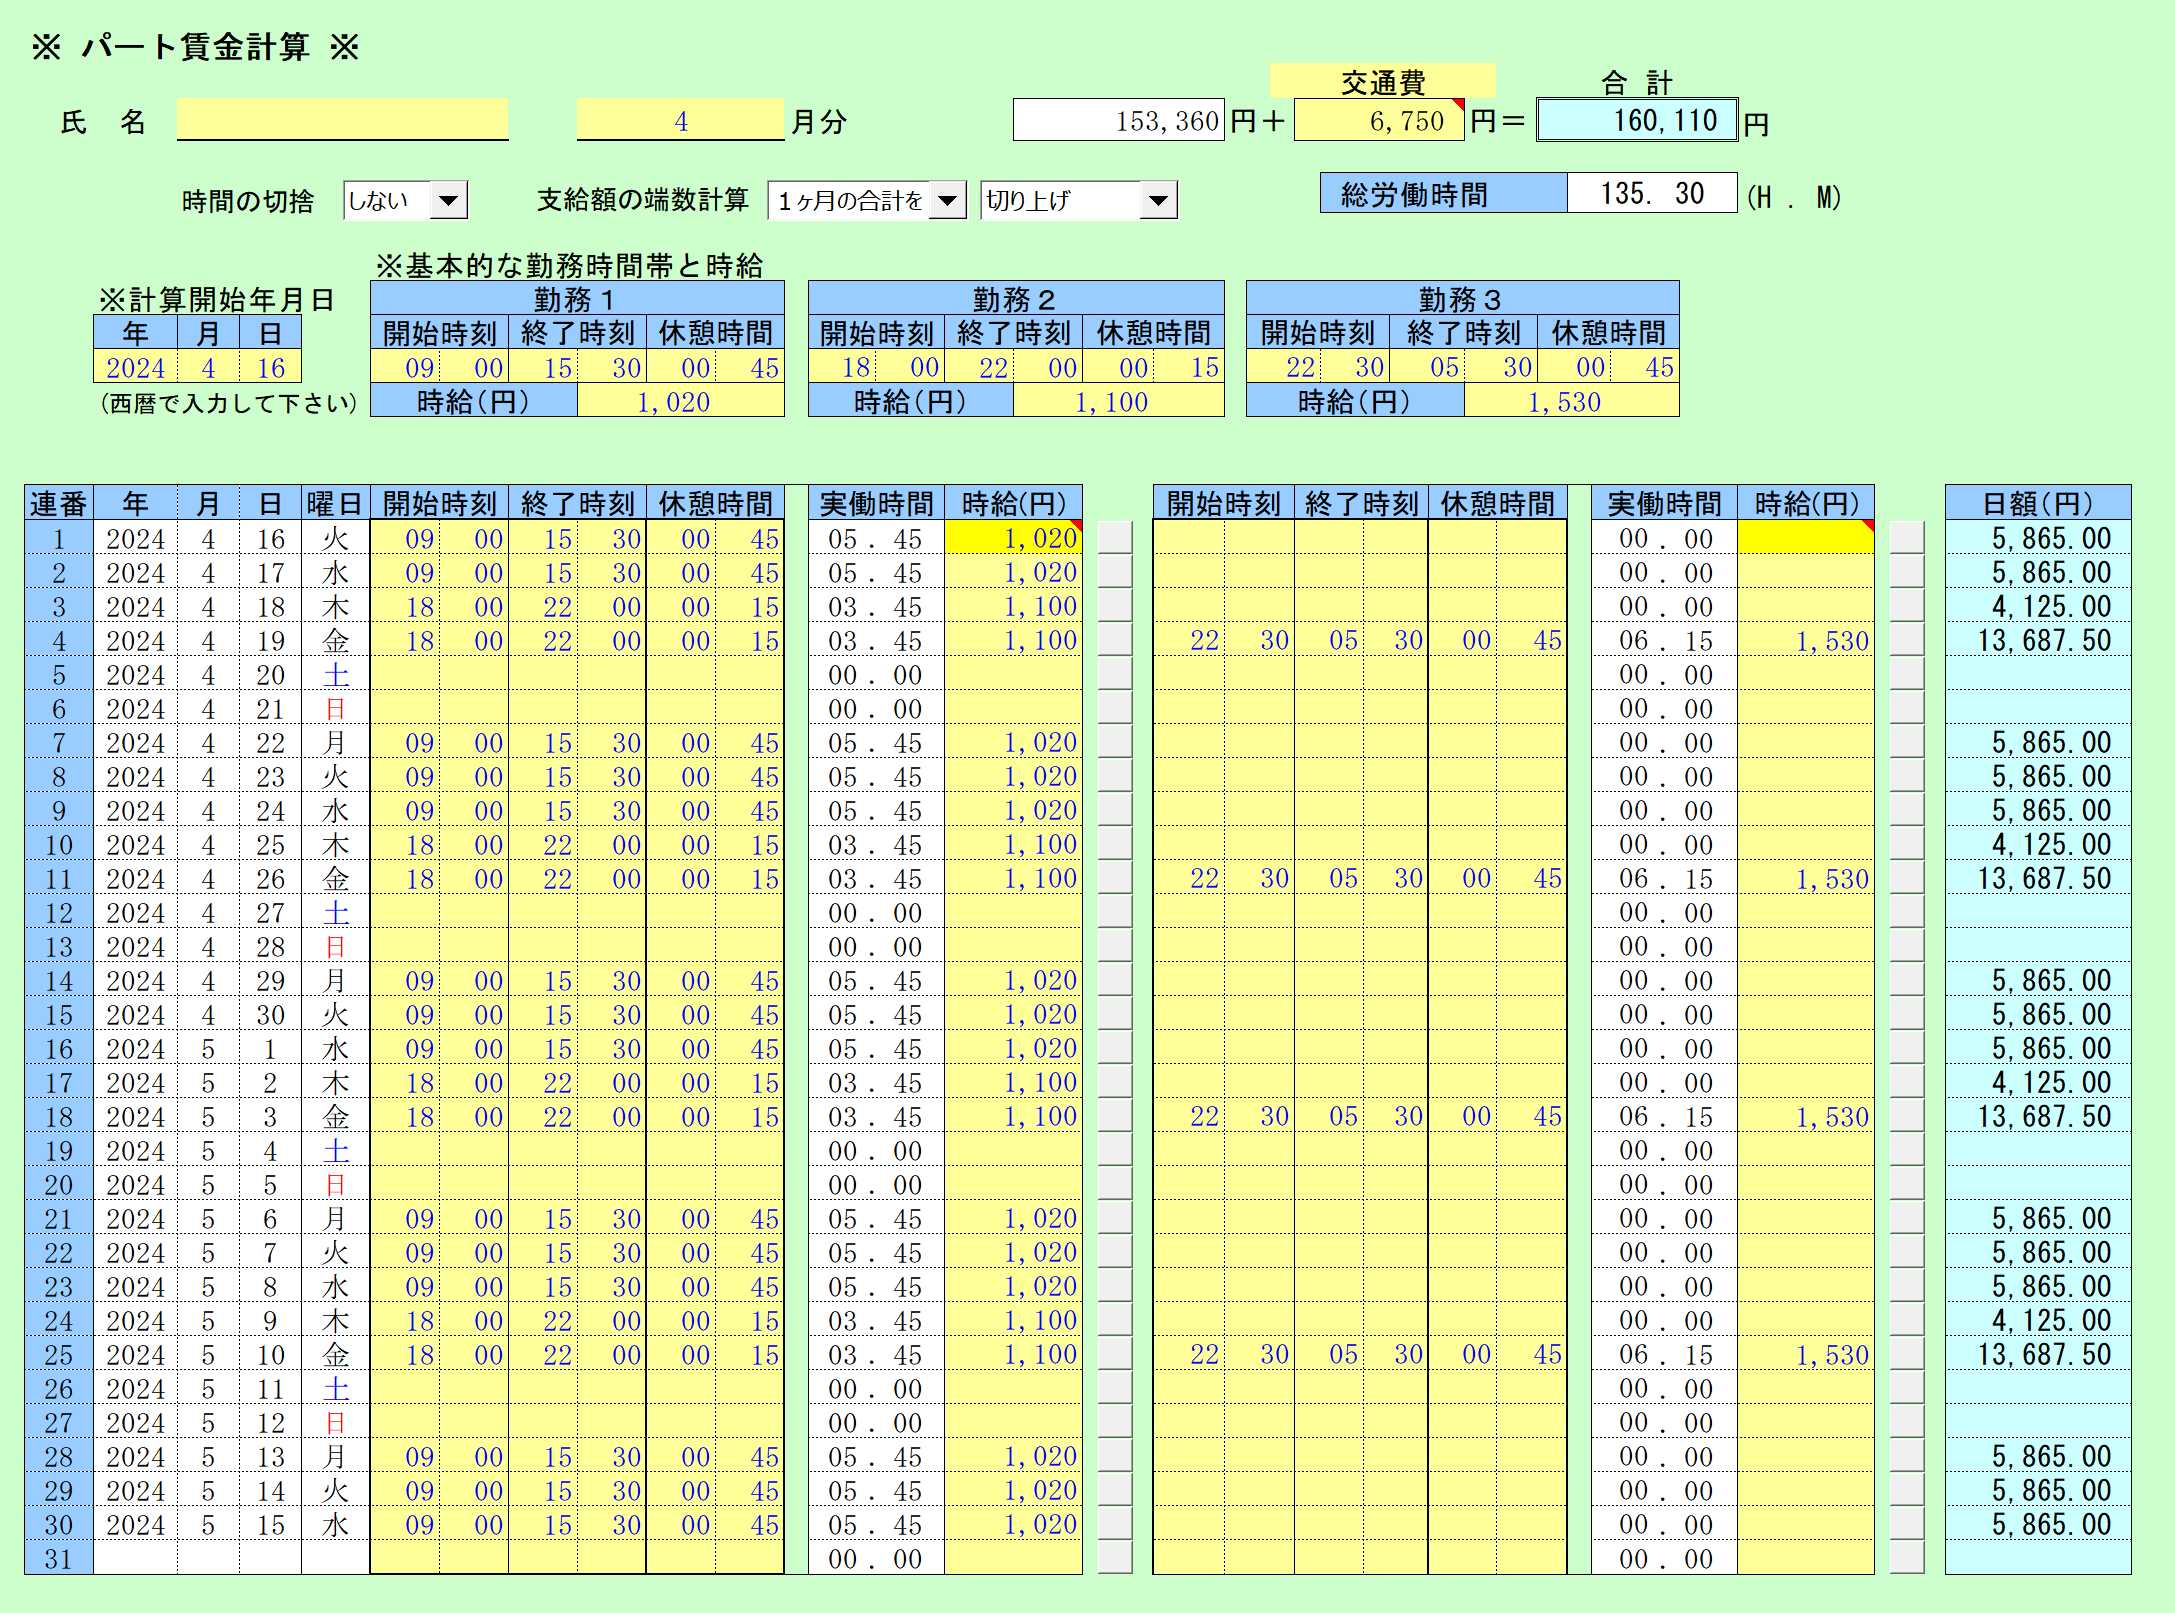Click the 曜日 column header

tap(335, 503)
